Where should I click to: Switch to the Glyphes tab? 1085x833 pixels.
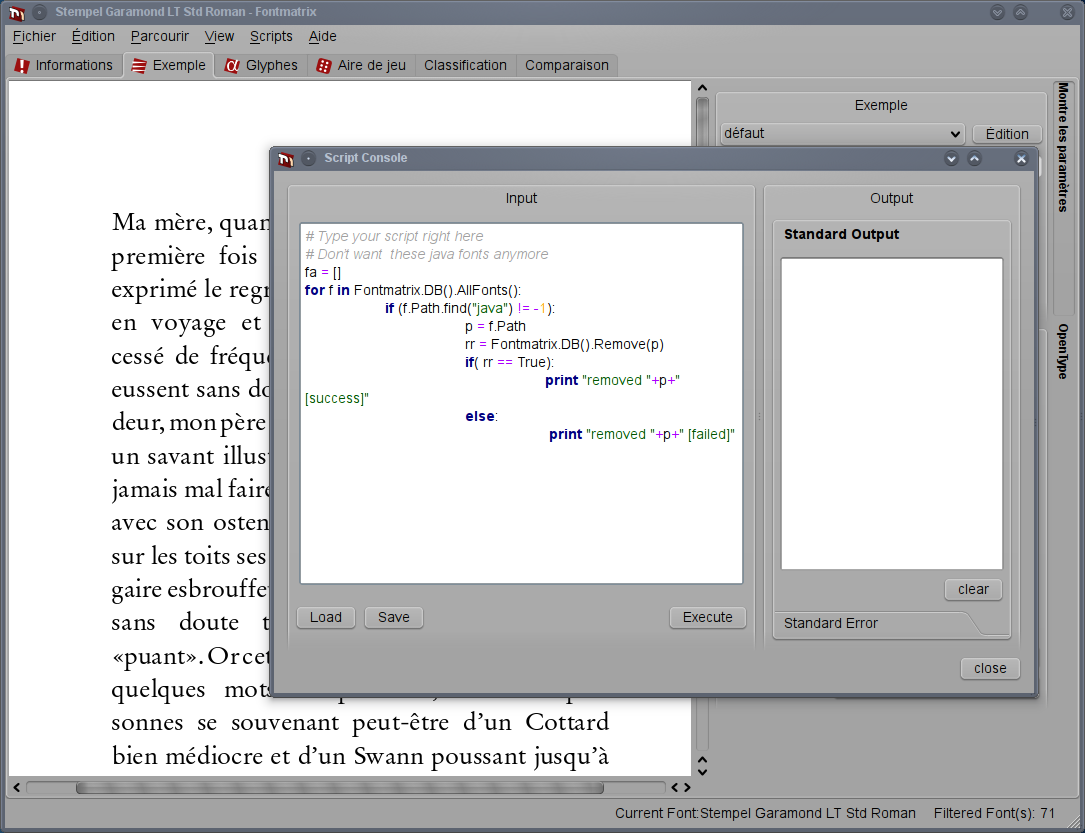262,65
